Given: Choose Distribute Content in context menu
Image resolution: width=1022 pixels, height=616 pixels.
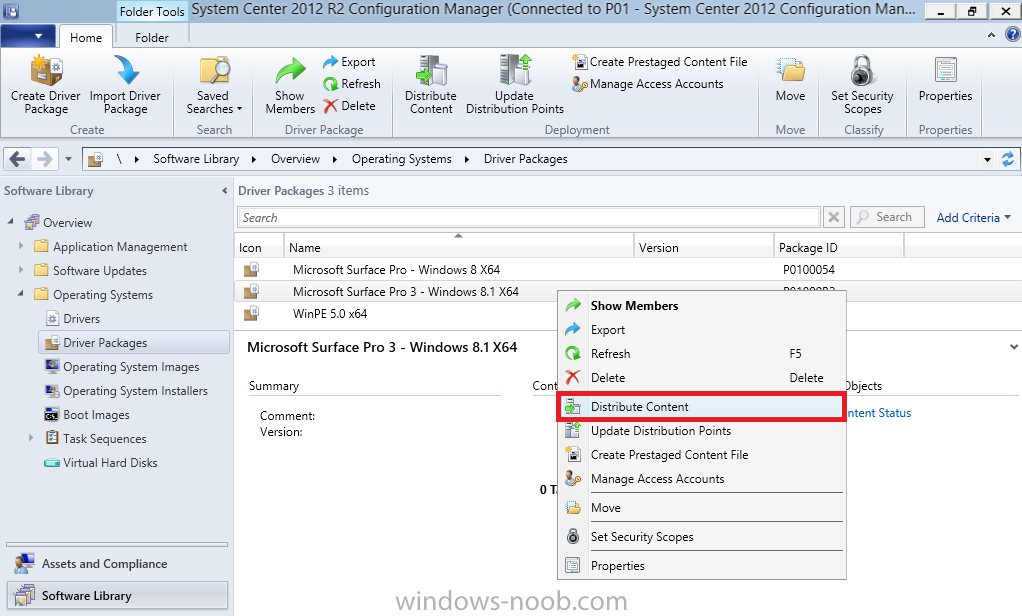Looking at the screenshot, I should click(x=701, y=407).
